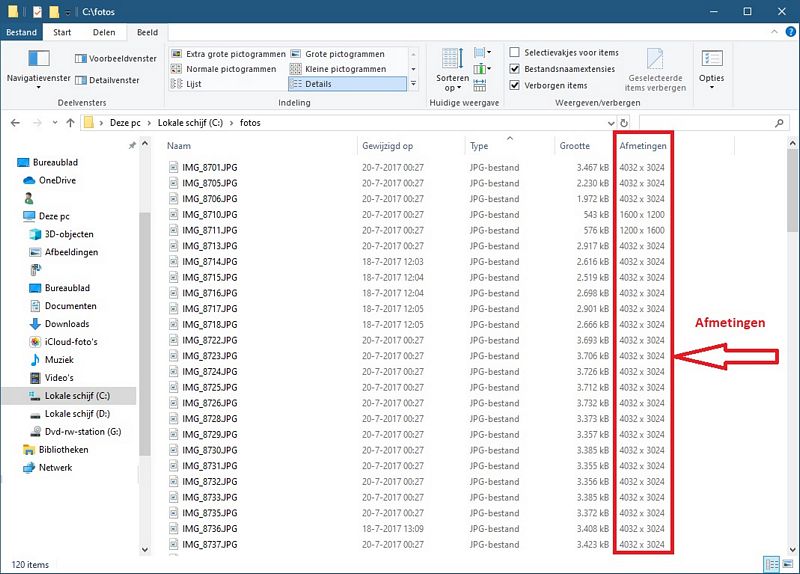Uncheck the Bestandsnaamextensies checkbox

[514, 69]
